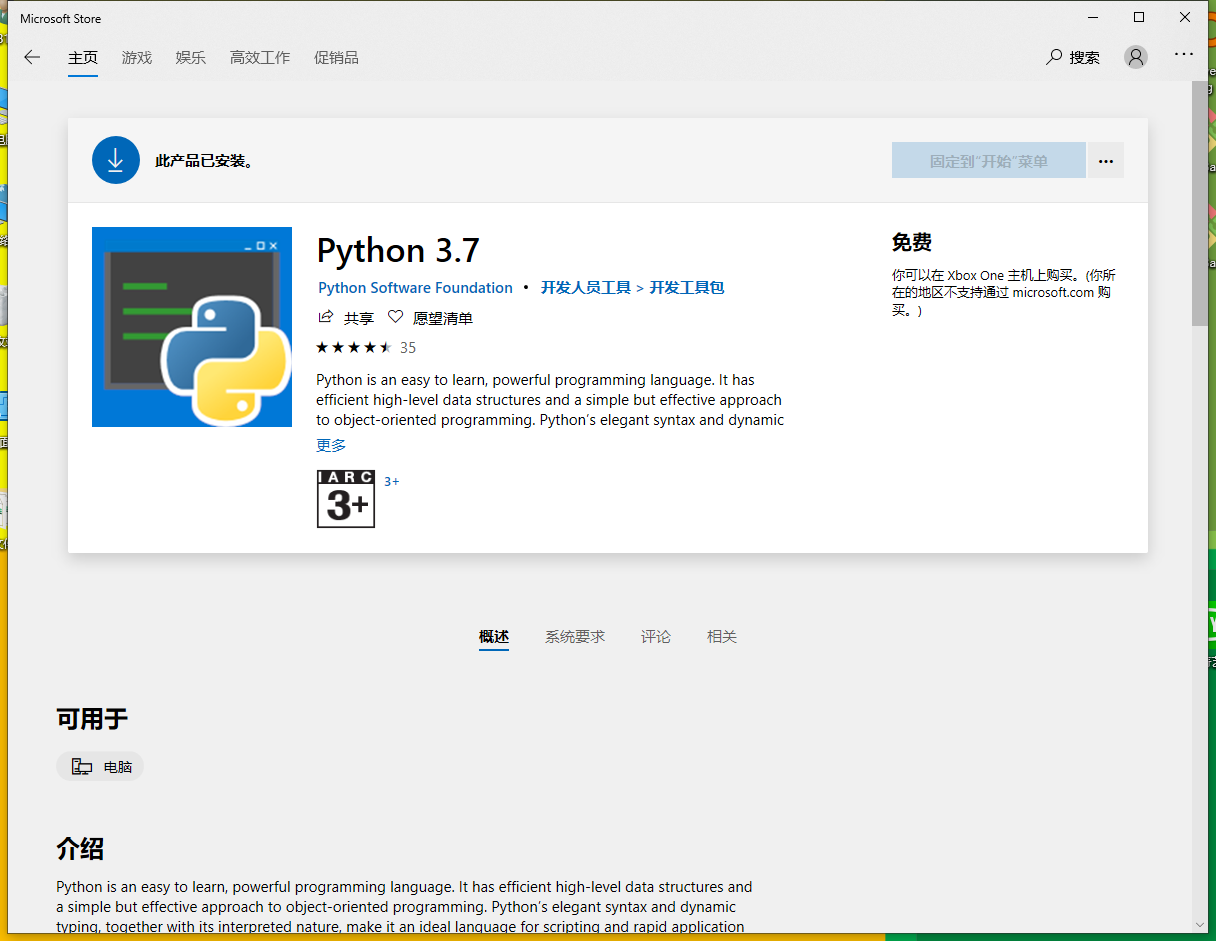Click the vertical scrollbar thumb
The width and height of the screenshot is (1216, 941).
[1200, 203]
